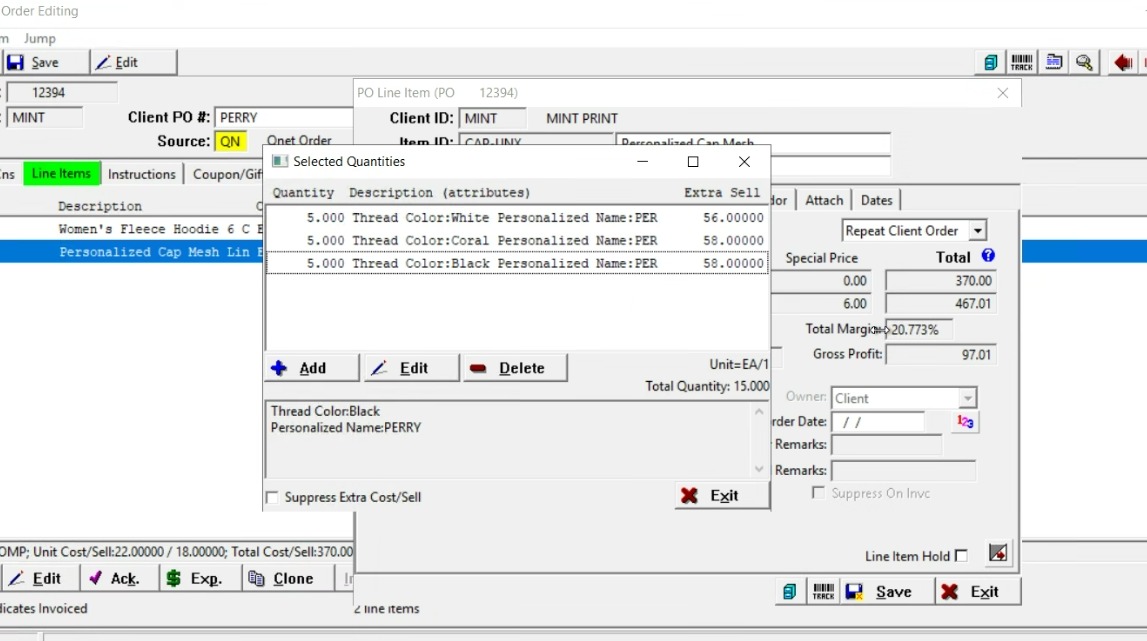Click the Special Price value 6.00
This screenshot has height=641, width=1147.
821,304
